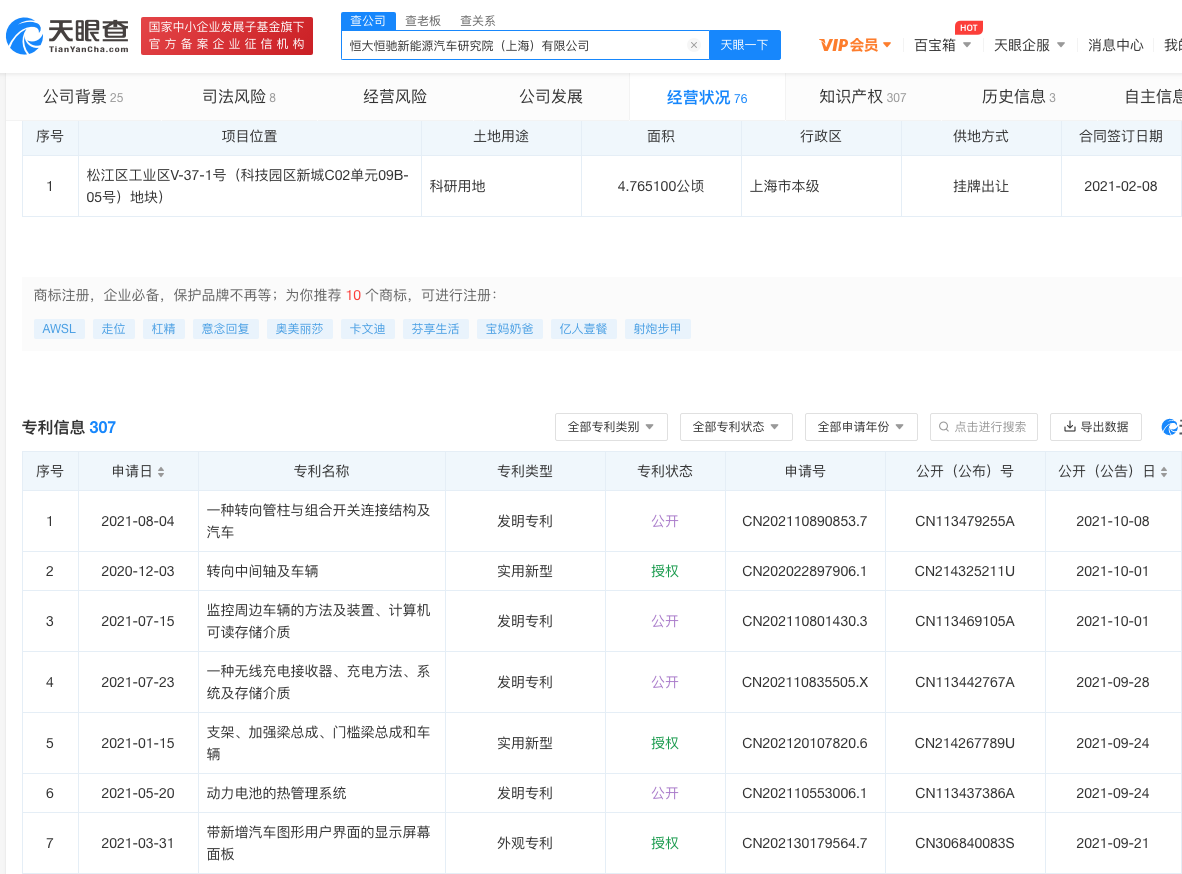The image size is (1182, 874).
Task: Click the 宝妈奶爸 trademark tag
Action: 510,329
